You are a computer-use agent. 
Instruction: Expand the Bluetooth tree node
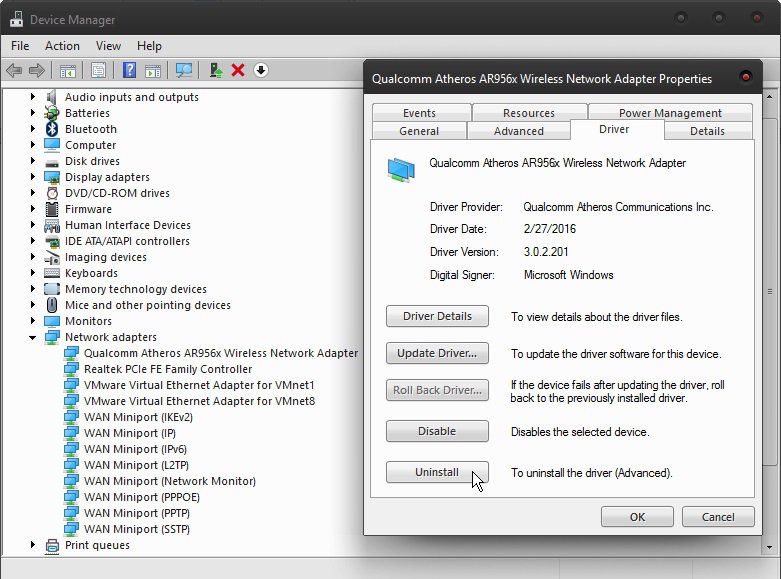pyautogui.click(x=33, y=129)
